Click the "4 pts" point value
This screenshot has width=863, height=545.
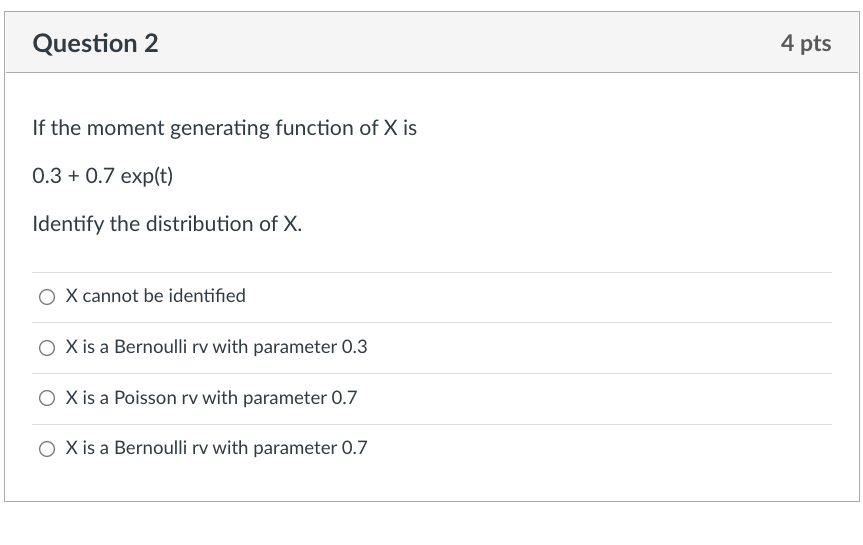click(x=806, y=43)
